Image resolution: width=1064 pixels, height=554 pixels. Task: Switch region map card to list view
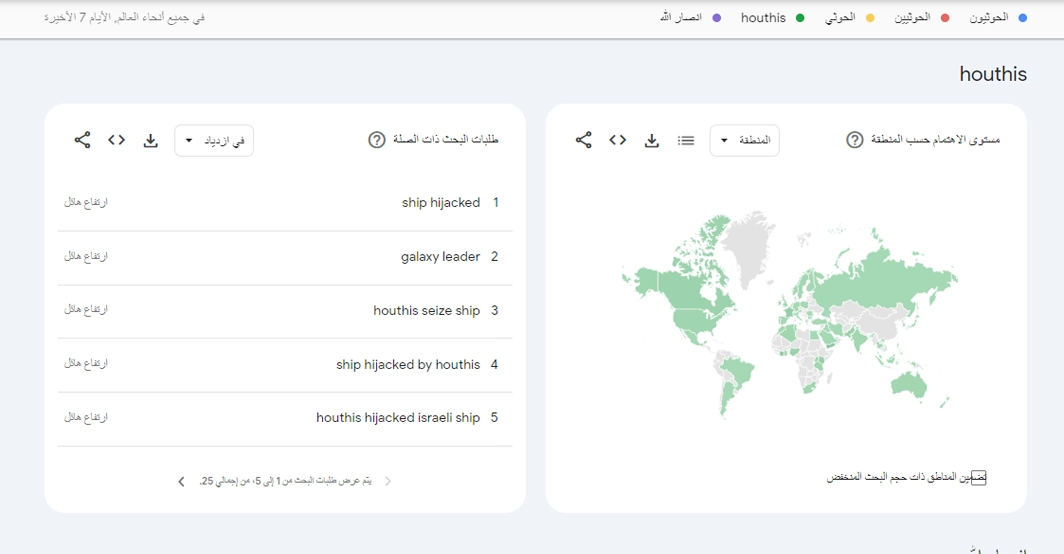tap(686, 141)
